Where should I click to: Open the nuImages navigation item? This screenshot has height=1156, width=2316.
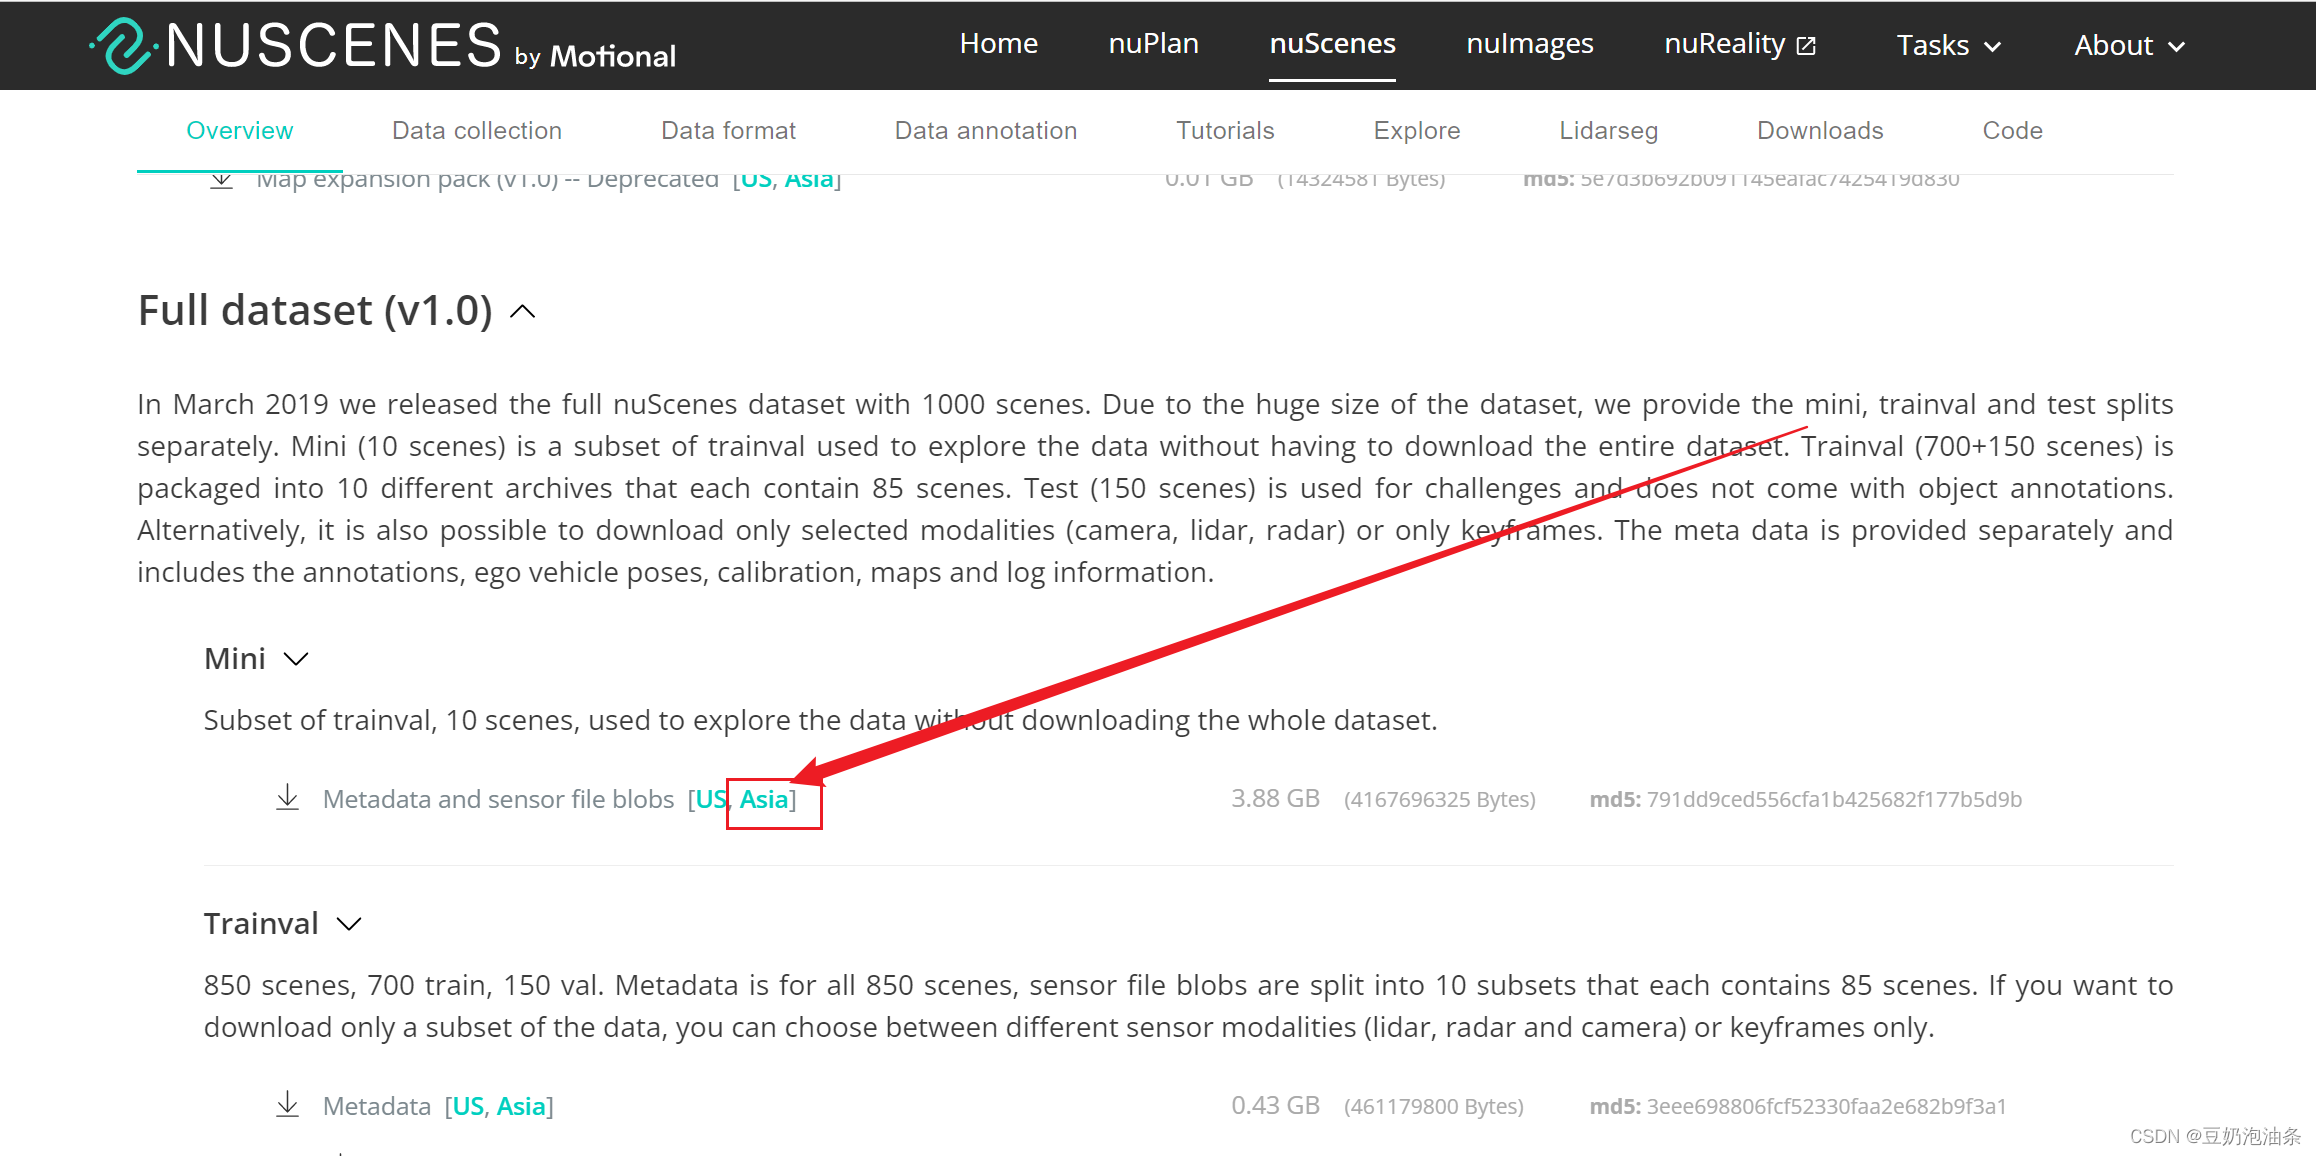click(x=1529, y=44)
